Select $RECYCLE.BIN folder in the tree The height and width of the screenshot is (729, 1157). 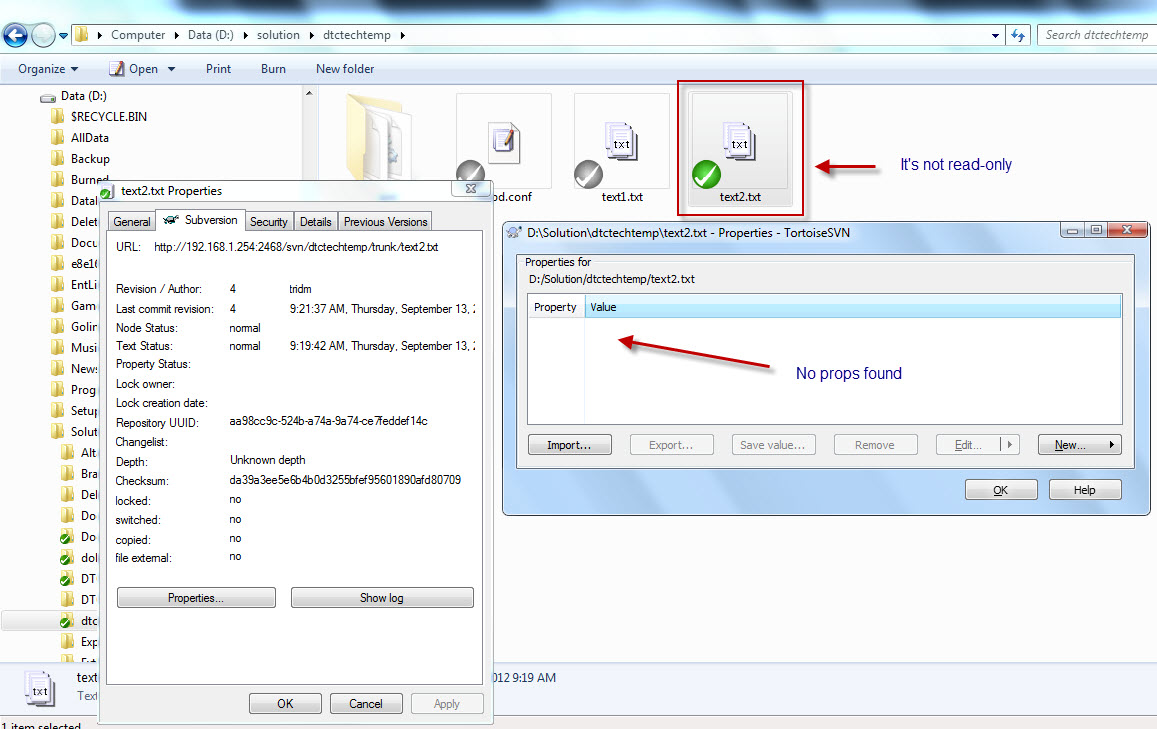tap(108, 117)
